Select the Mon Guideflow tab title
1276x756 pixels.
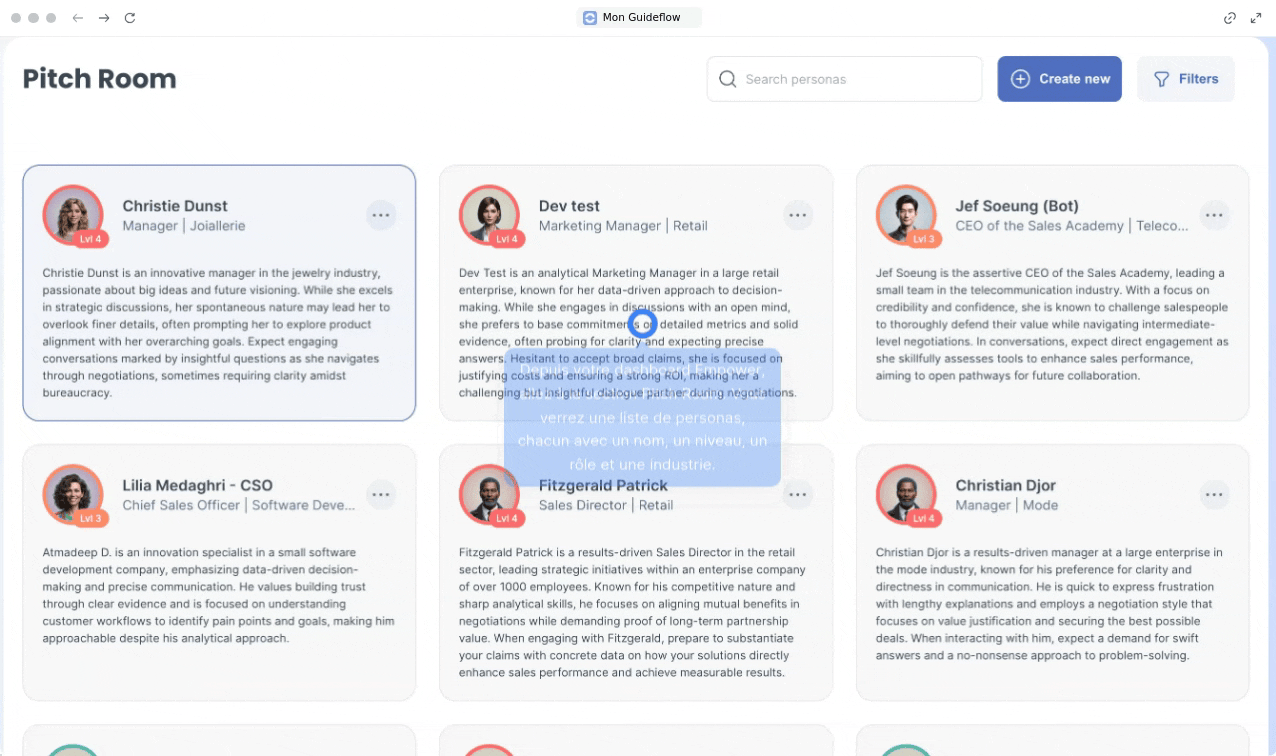[640, 18]
